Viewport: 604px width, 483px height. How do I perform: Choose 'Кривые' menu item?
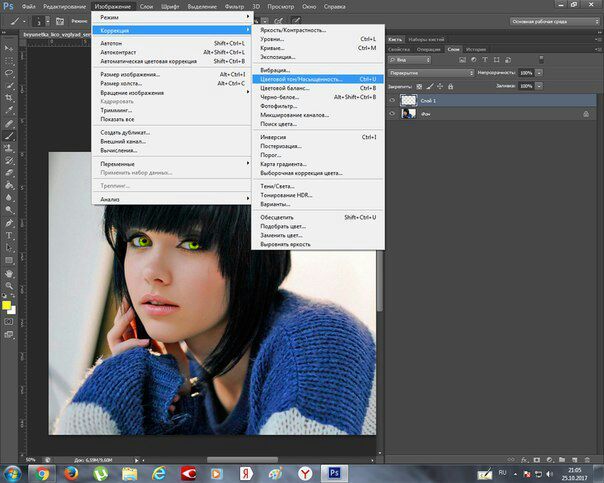coord(318,48)
